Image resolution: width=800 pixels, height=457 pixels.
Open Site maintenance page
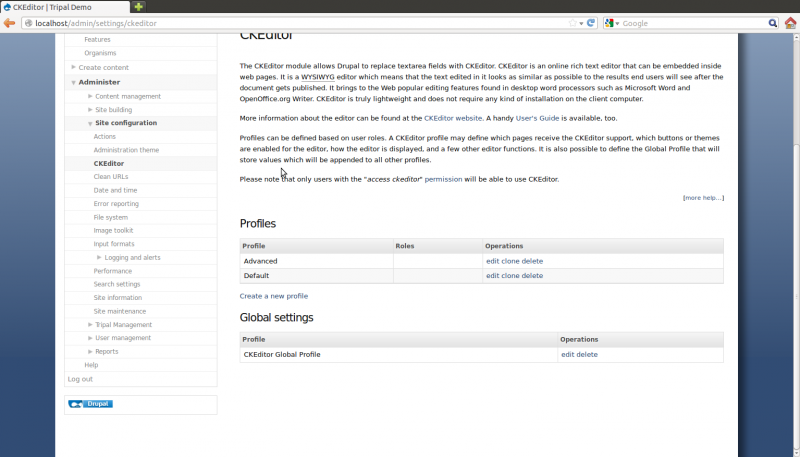119,311
